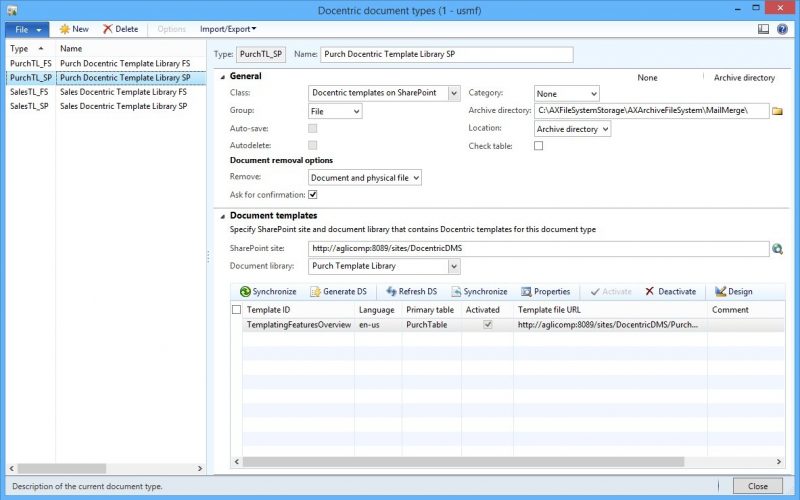Click the Primary table column header

tap(432, 310)
